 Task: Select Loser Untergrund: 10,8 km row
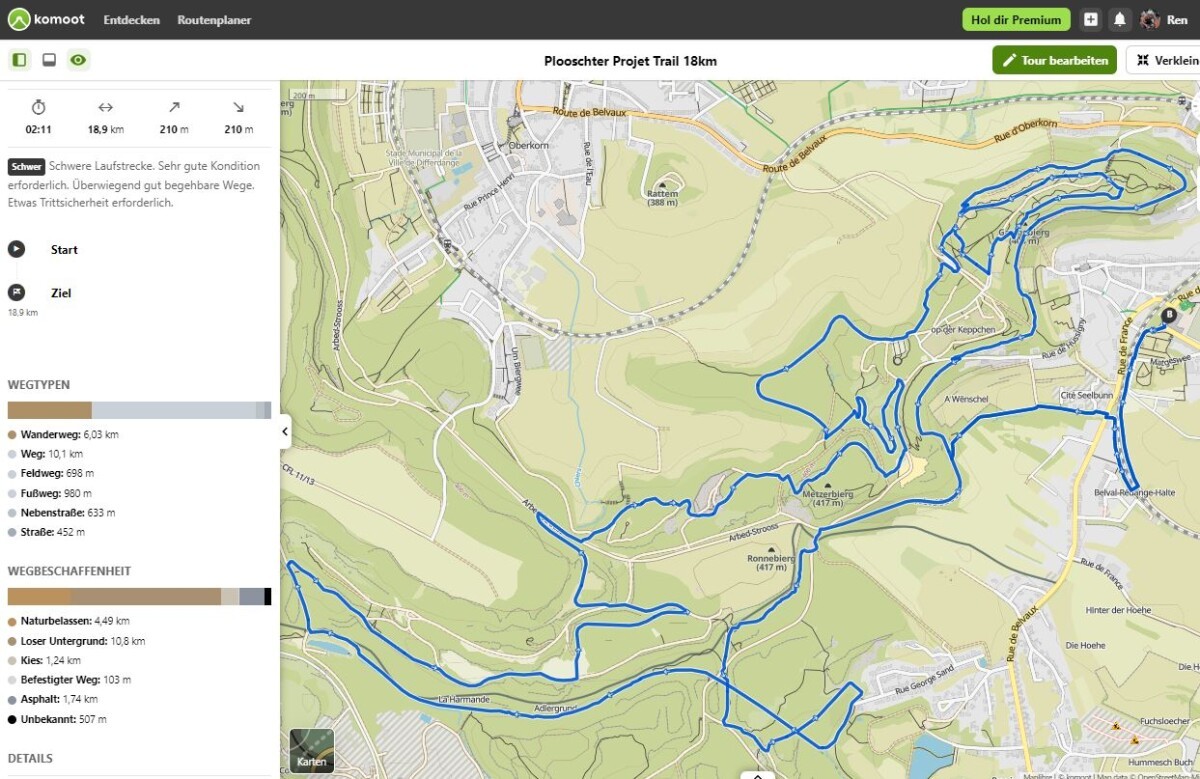point(76,641)
